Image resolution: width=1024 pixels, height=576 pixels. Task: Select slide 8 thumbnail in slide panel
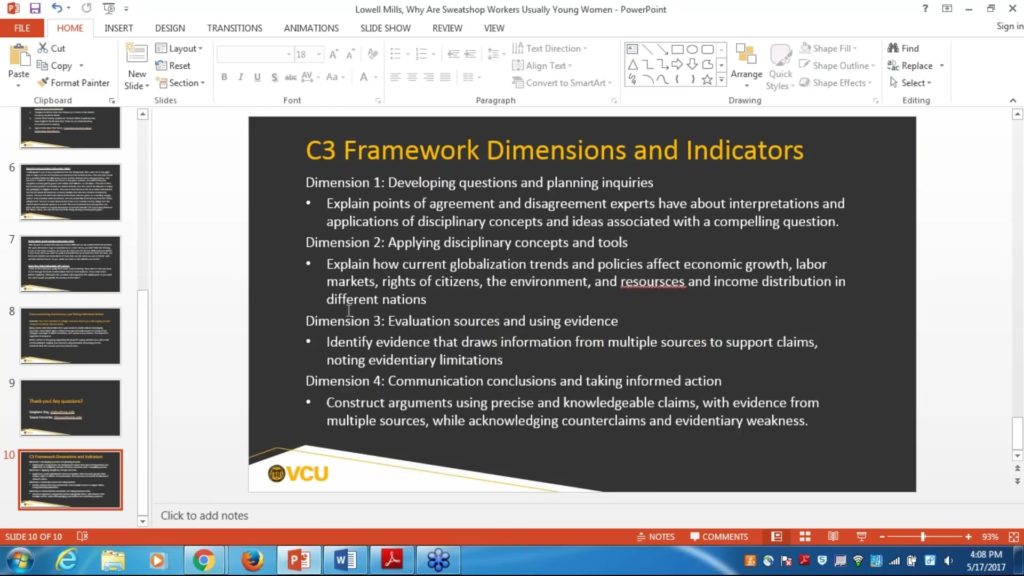70,336
